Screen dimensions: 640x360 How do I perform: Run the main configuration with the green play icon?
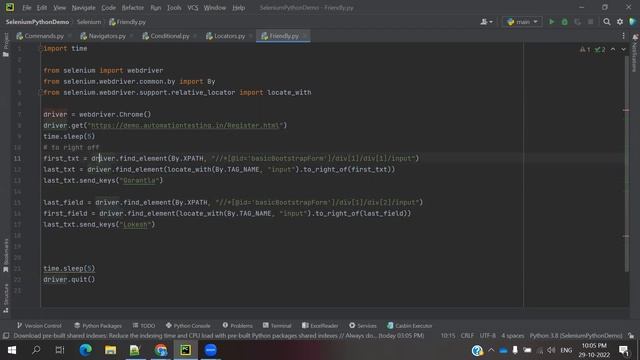tap(551, 22)
